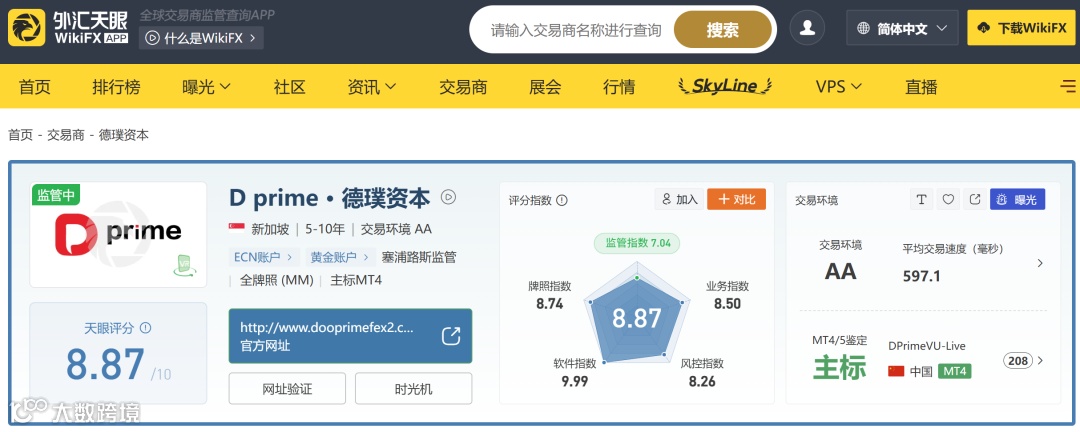Expand the VPS navigation dropdown
1080x432 pixels.
pos(839,87)
